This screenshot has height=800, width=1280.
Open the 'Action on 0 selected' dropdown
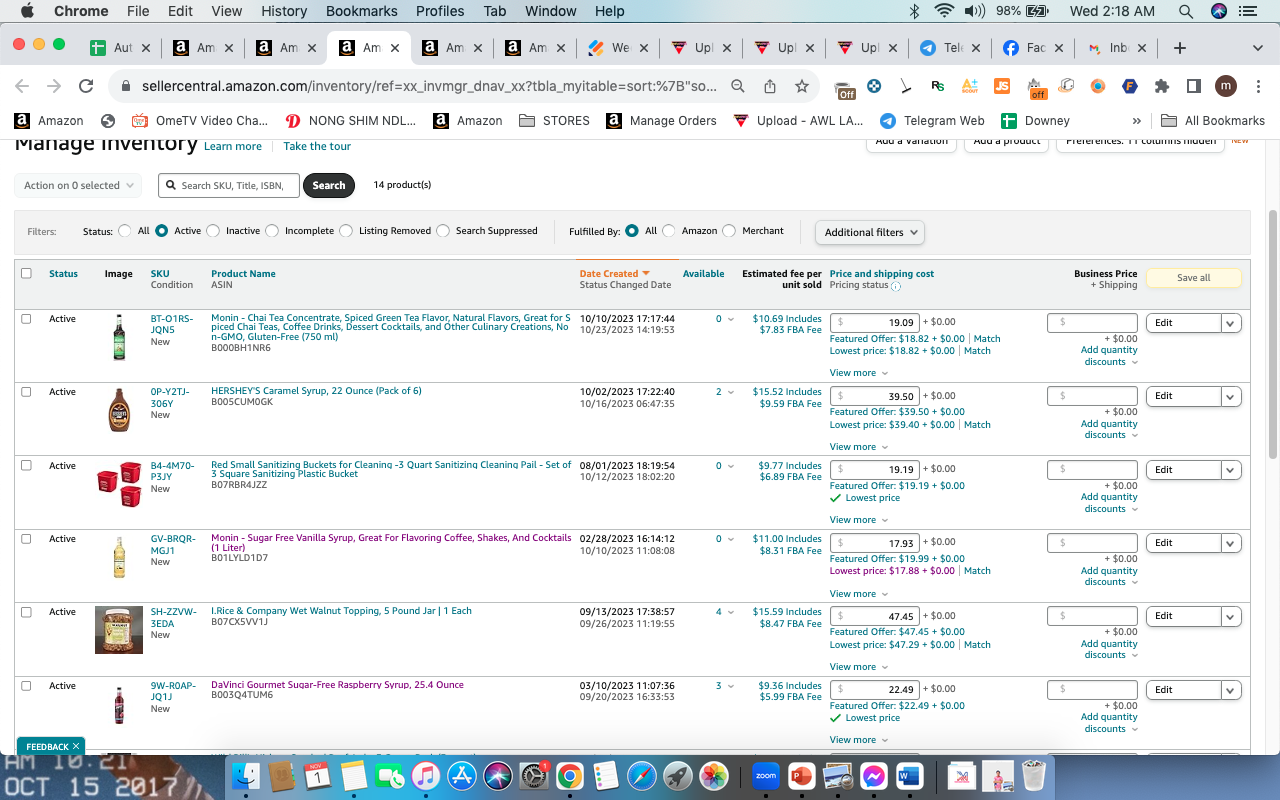click(x=78, y=185)
